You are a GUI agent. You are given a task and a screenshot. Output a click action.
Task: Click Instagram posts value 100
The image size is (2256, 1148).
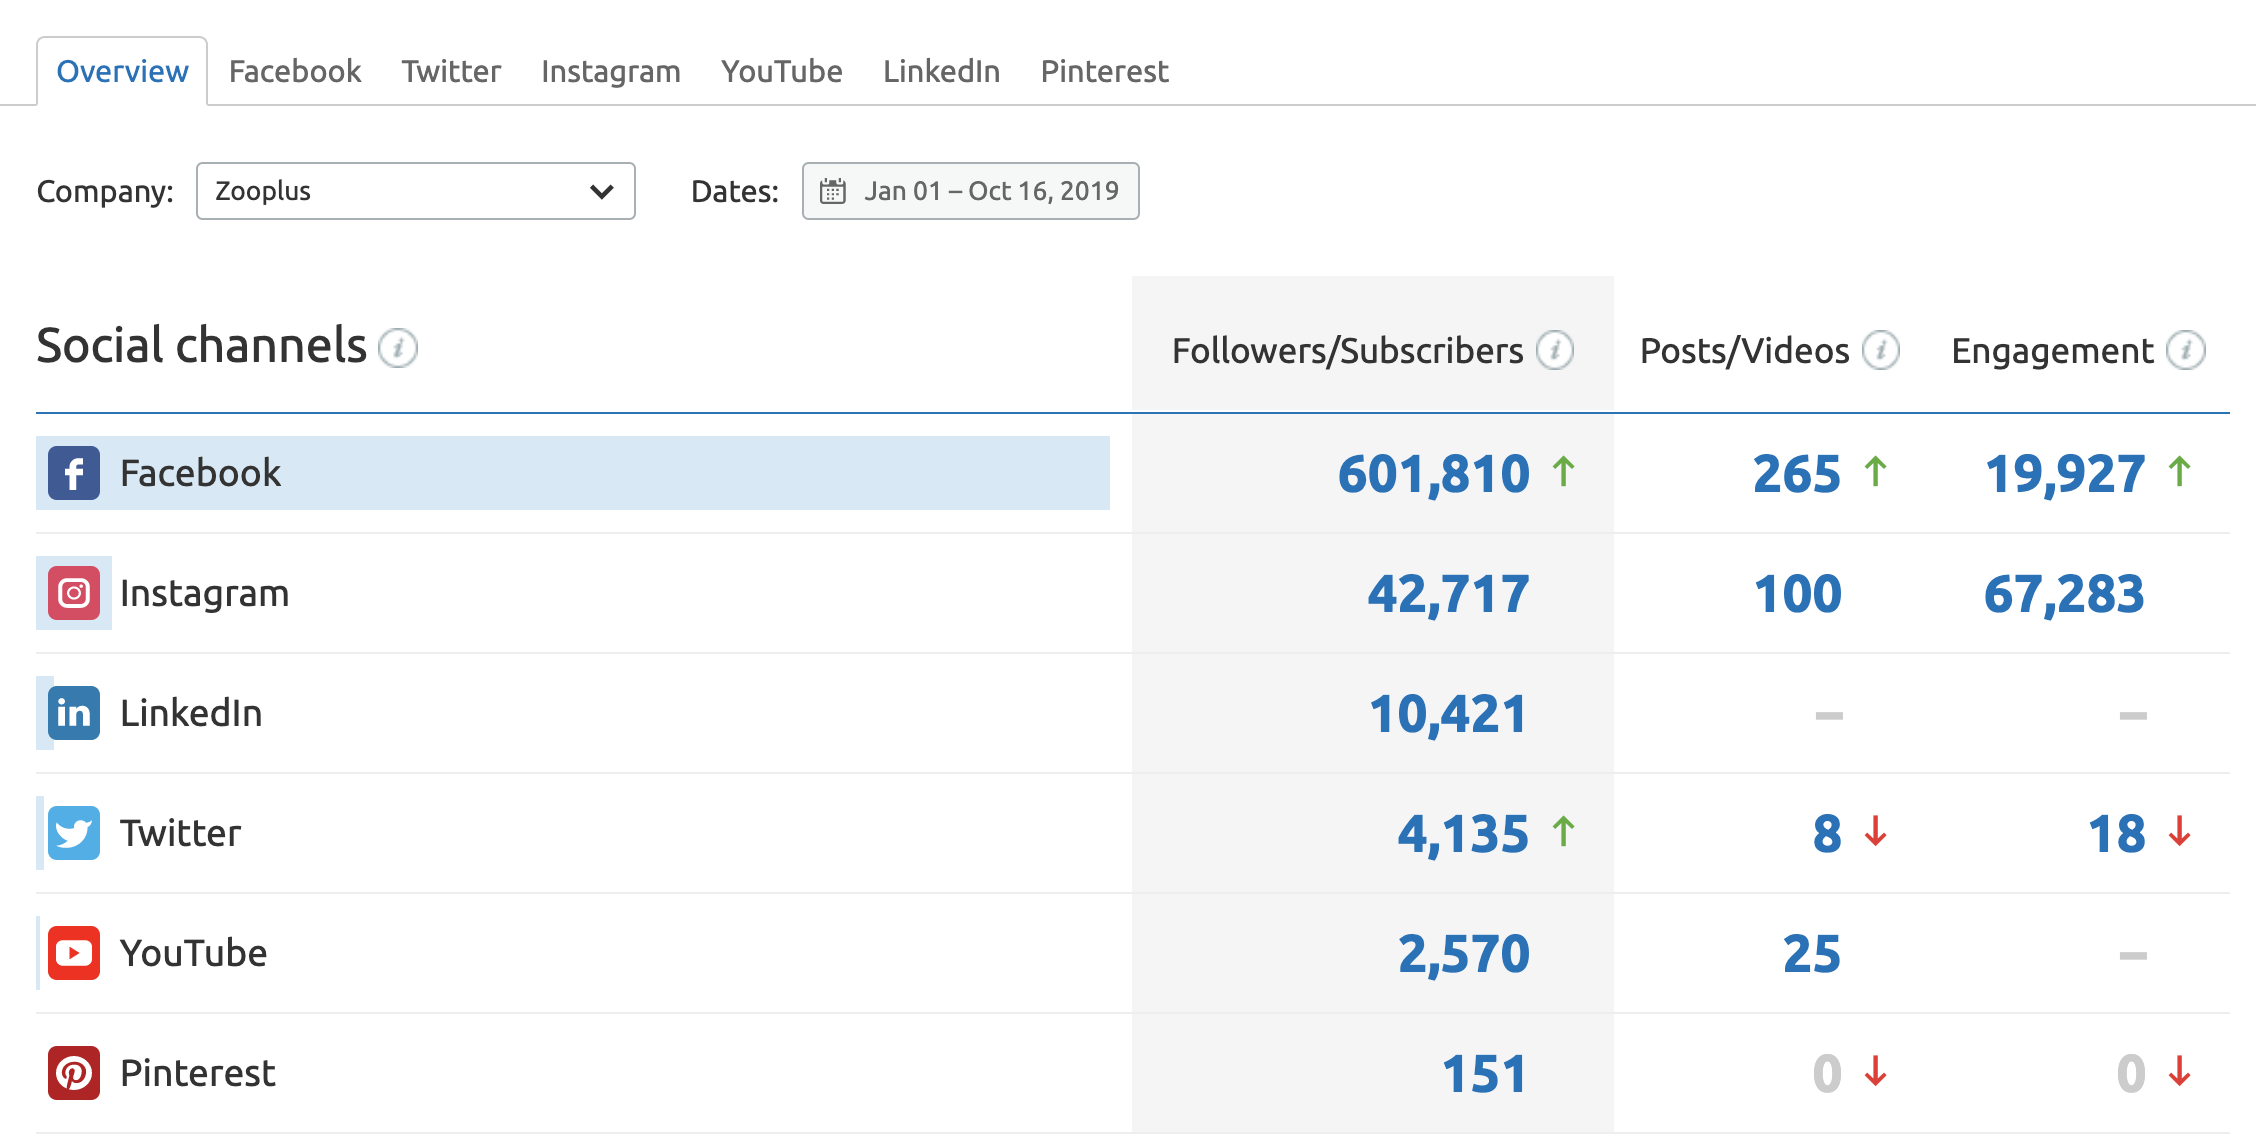pos(1798,594)
